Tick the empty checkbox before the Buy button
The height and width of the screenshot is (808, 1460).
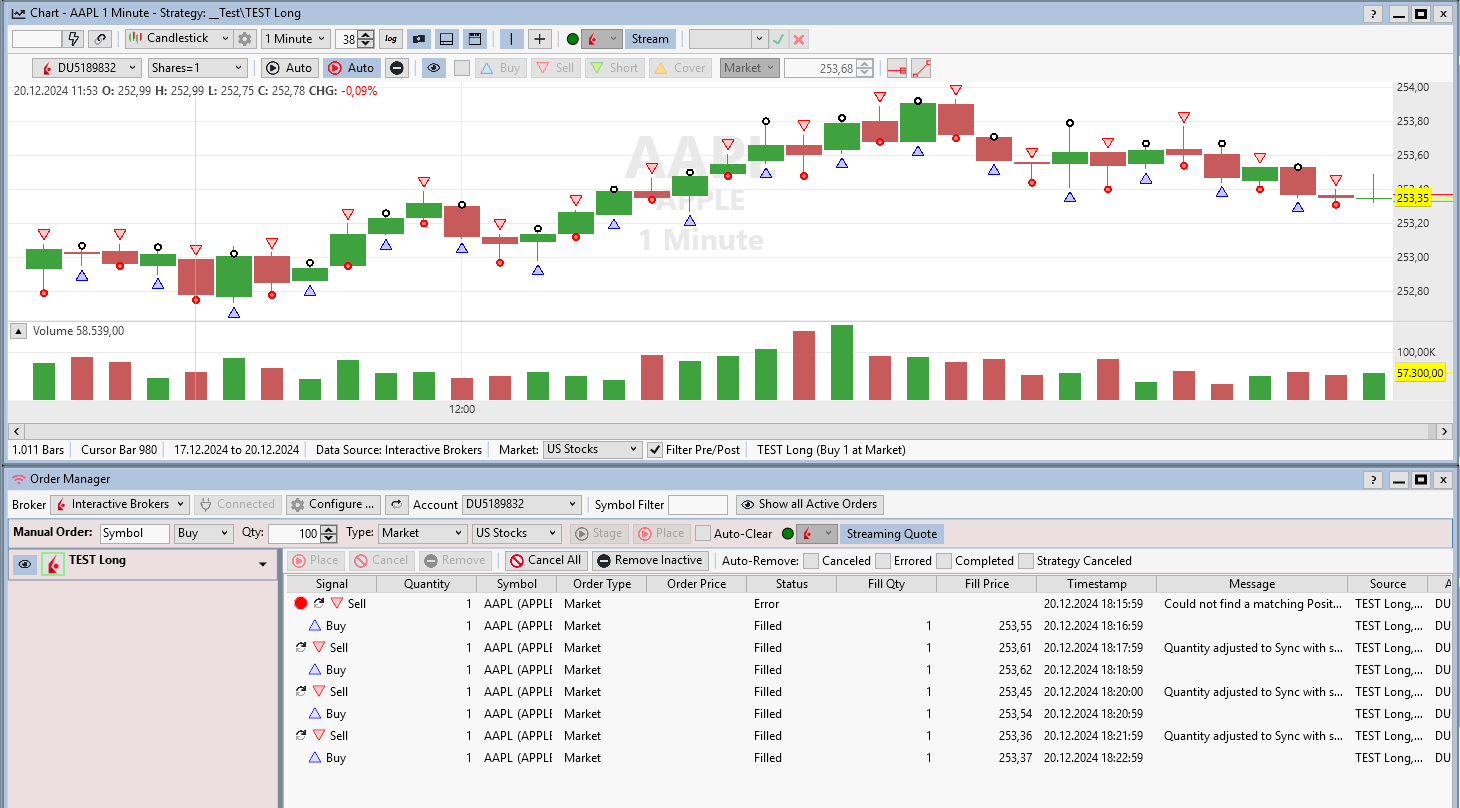pyautogui.click(x=461, y=68)
